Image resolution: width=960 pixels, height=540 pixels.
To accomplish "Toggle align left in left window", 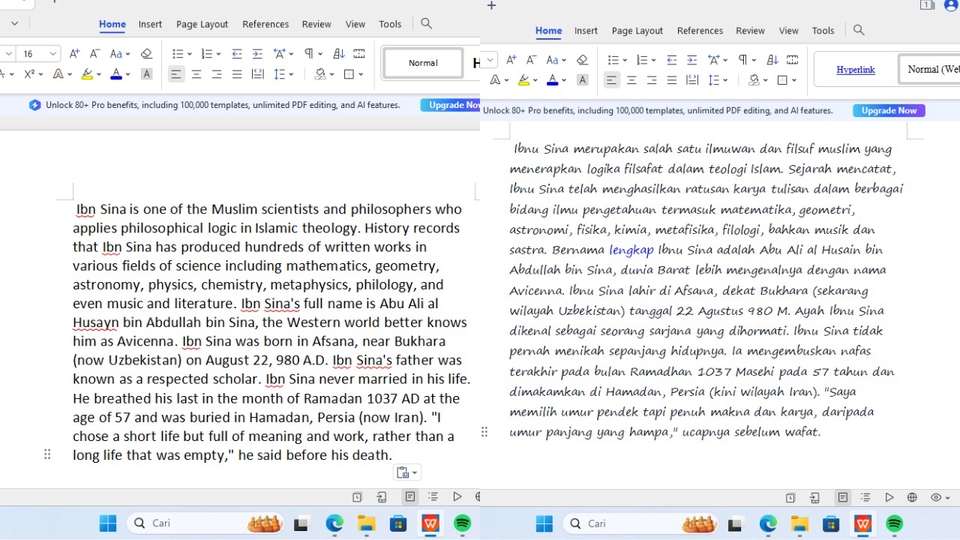I will [x=176, y=74].
